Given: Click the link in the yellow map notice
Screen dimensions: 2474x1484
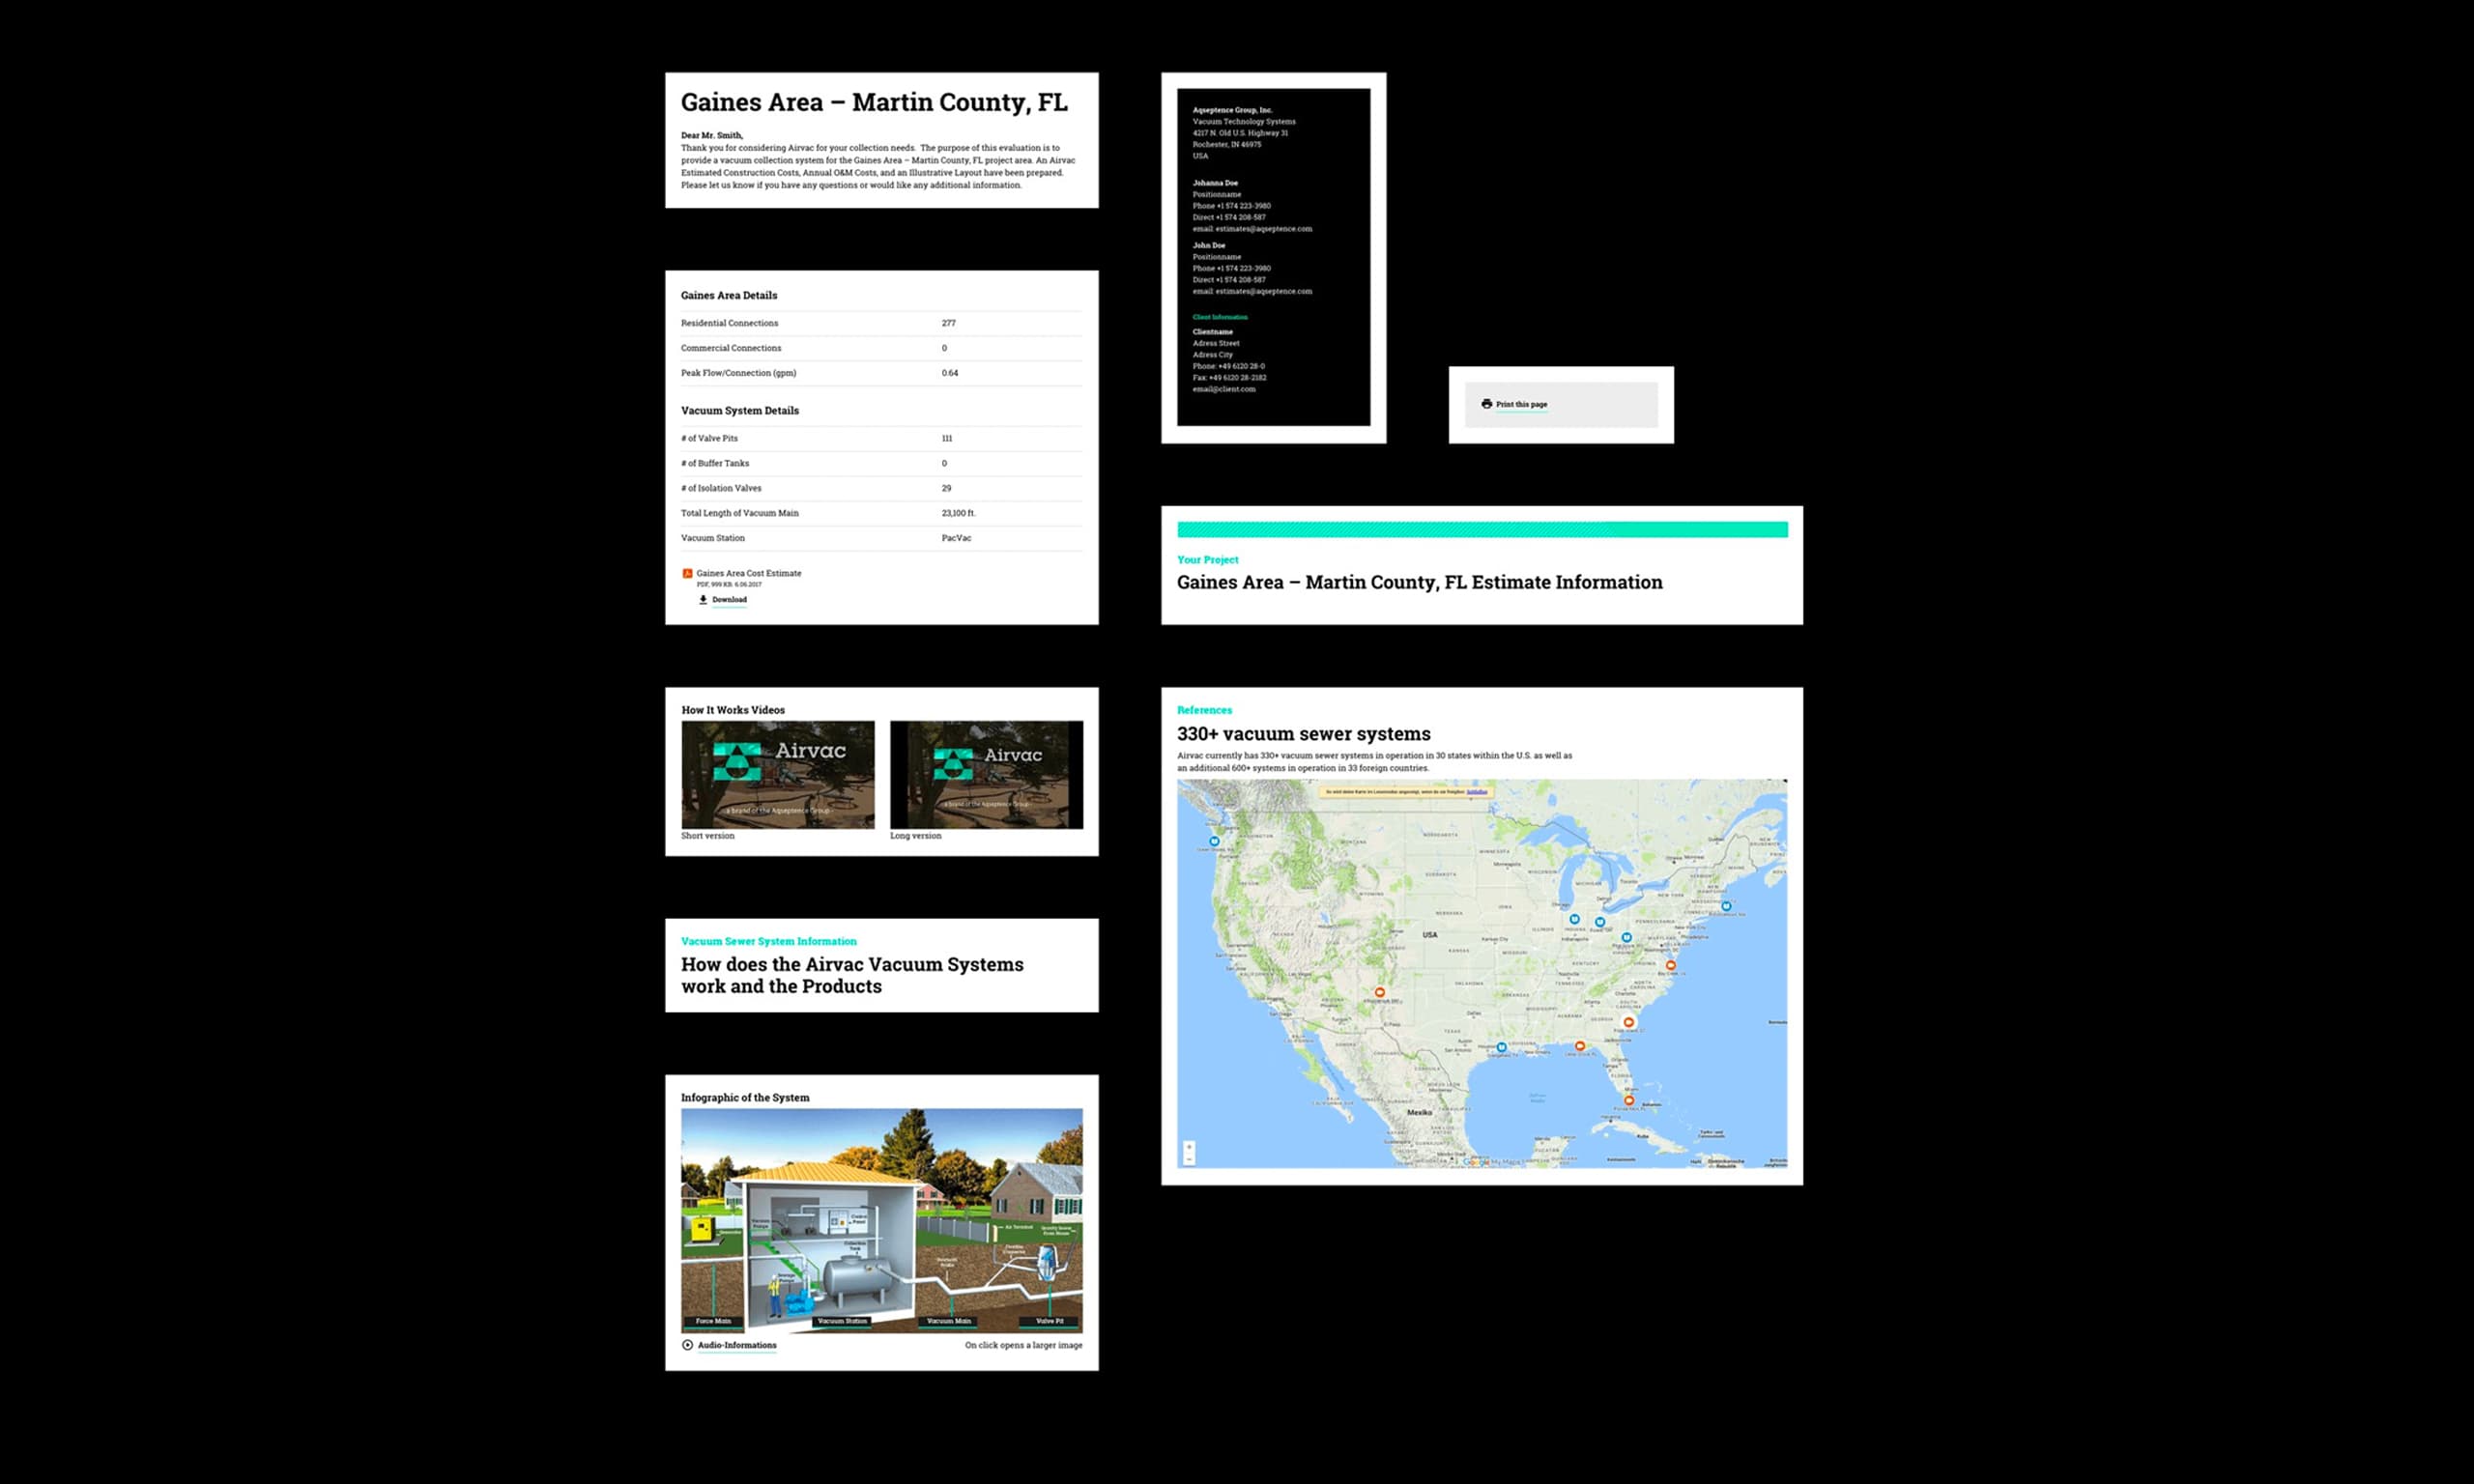Looking at the screenshot, I should 1477,792.
